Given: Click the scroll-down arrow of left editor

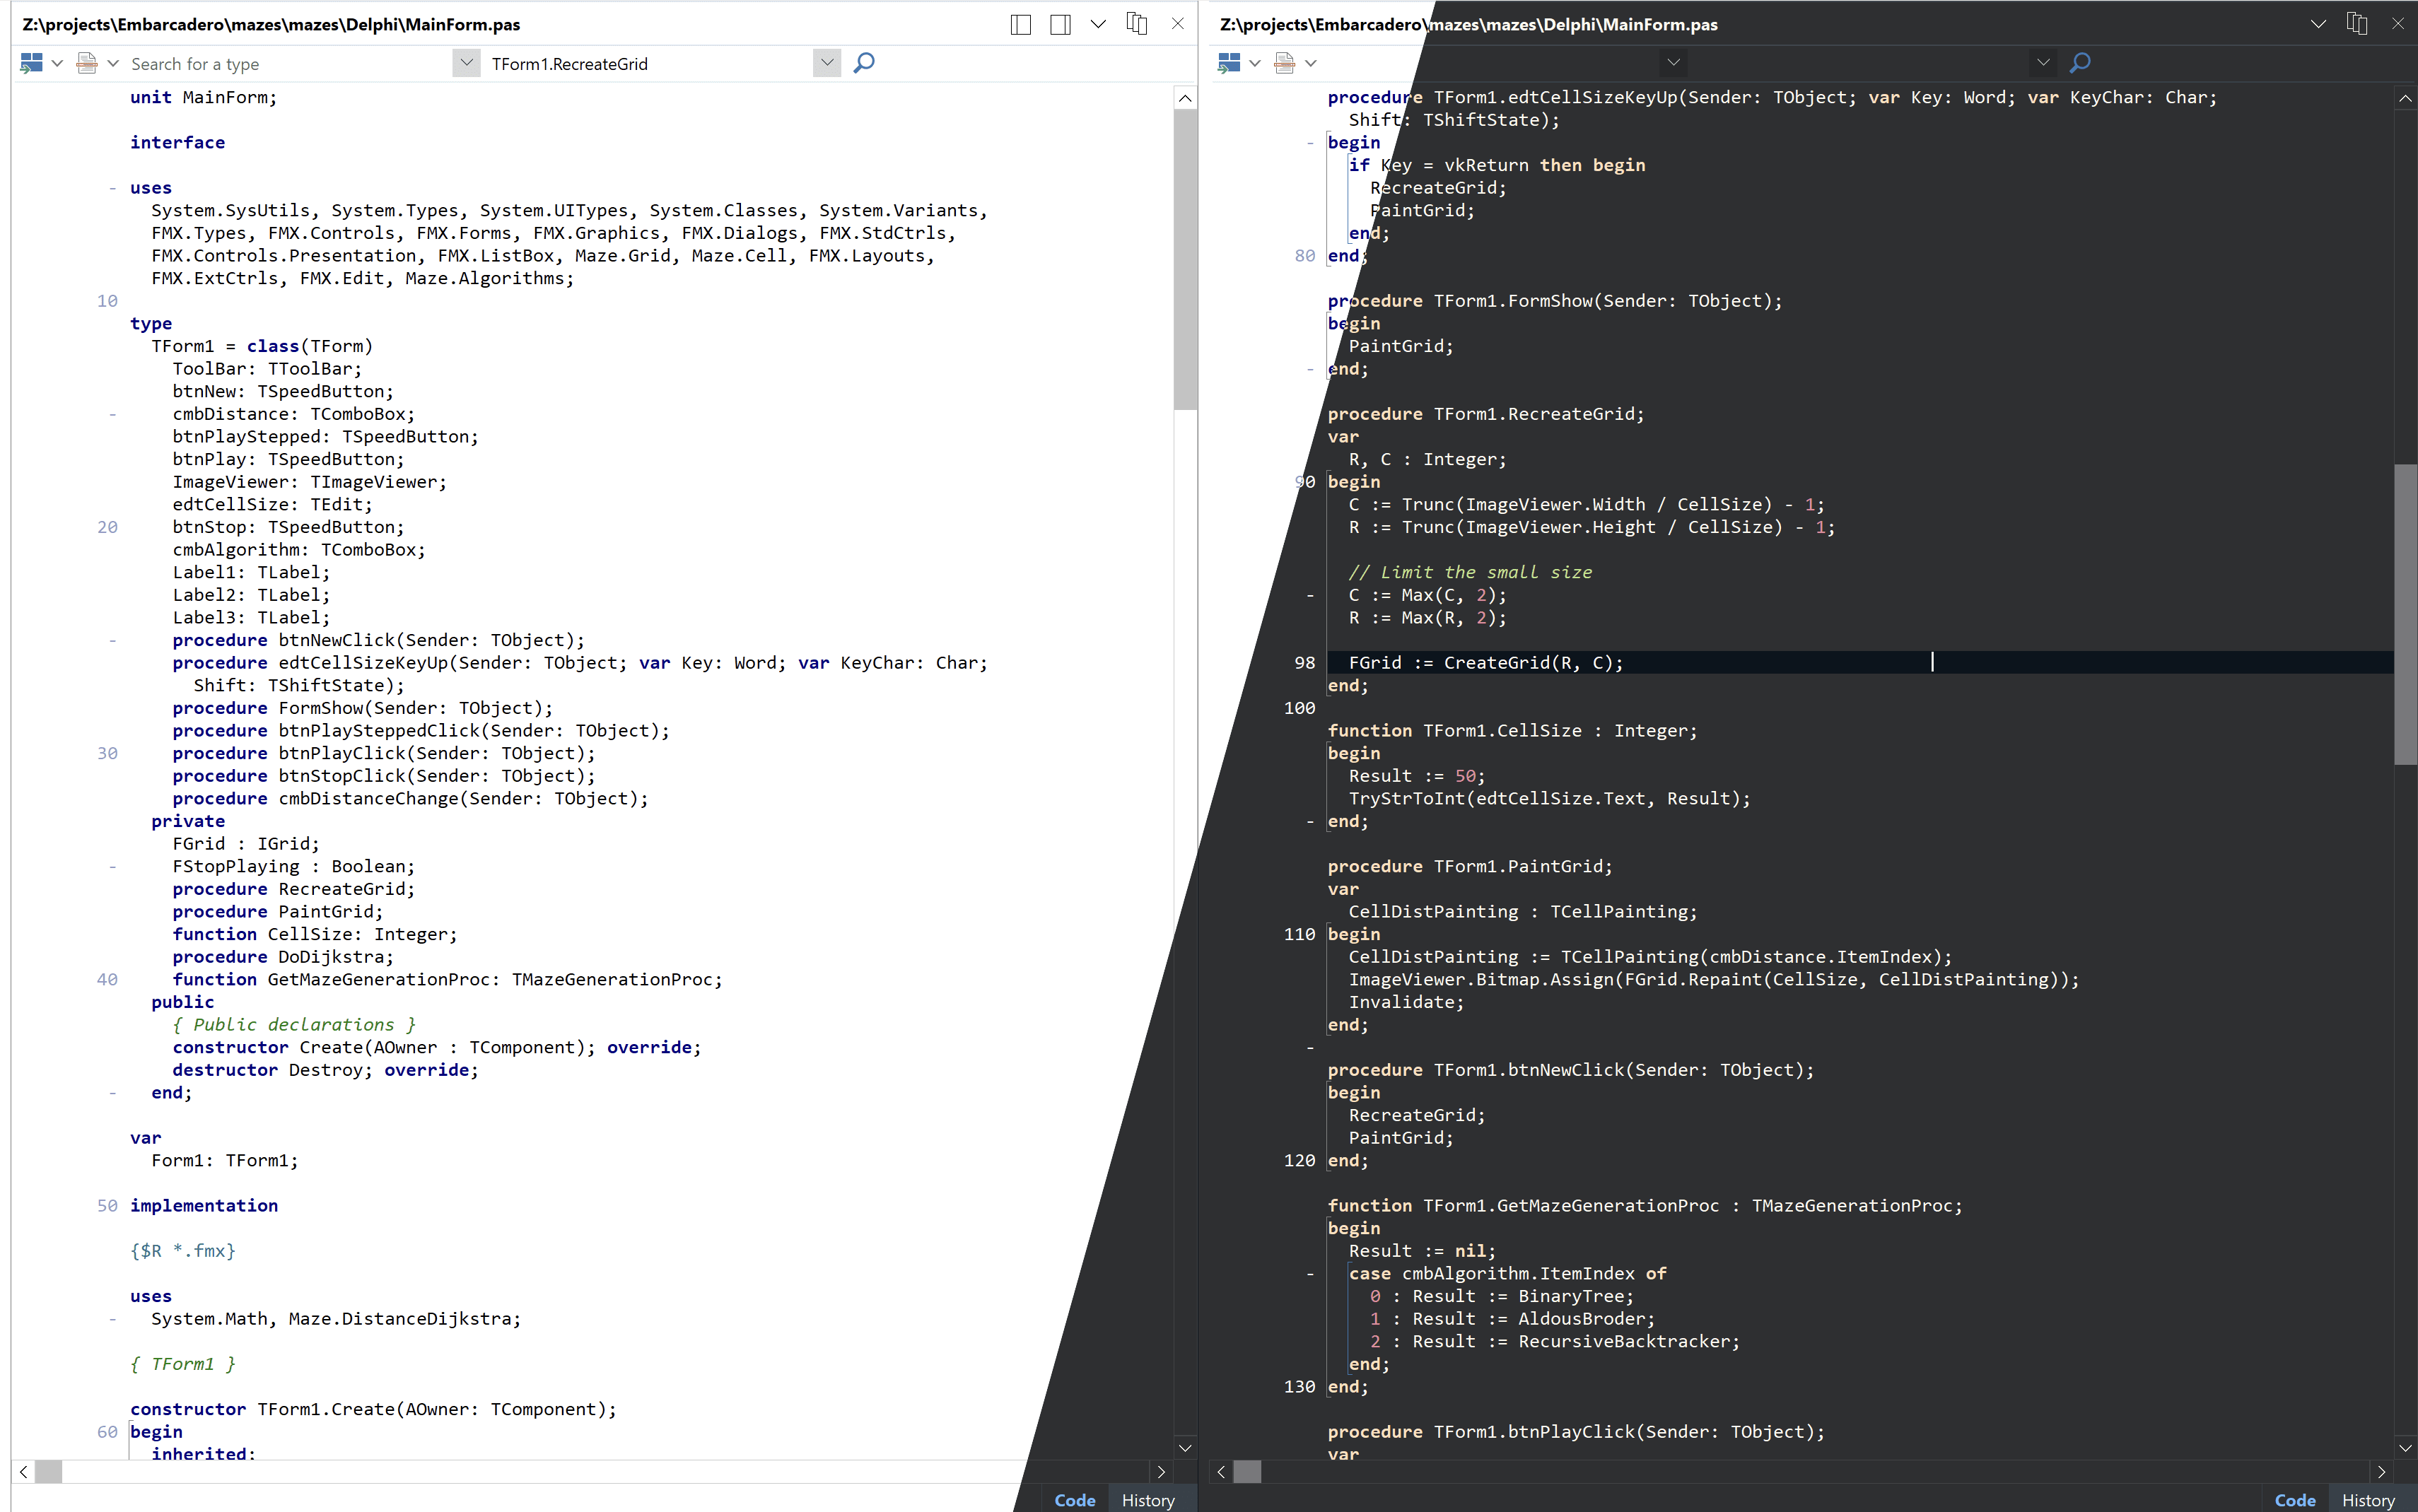Looking at the screenshot, I should (1185, 1447).
